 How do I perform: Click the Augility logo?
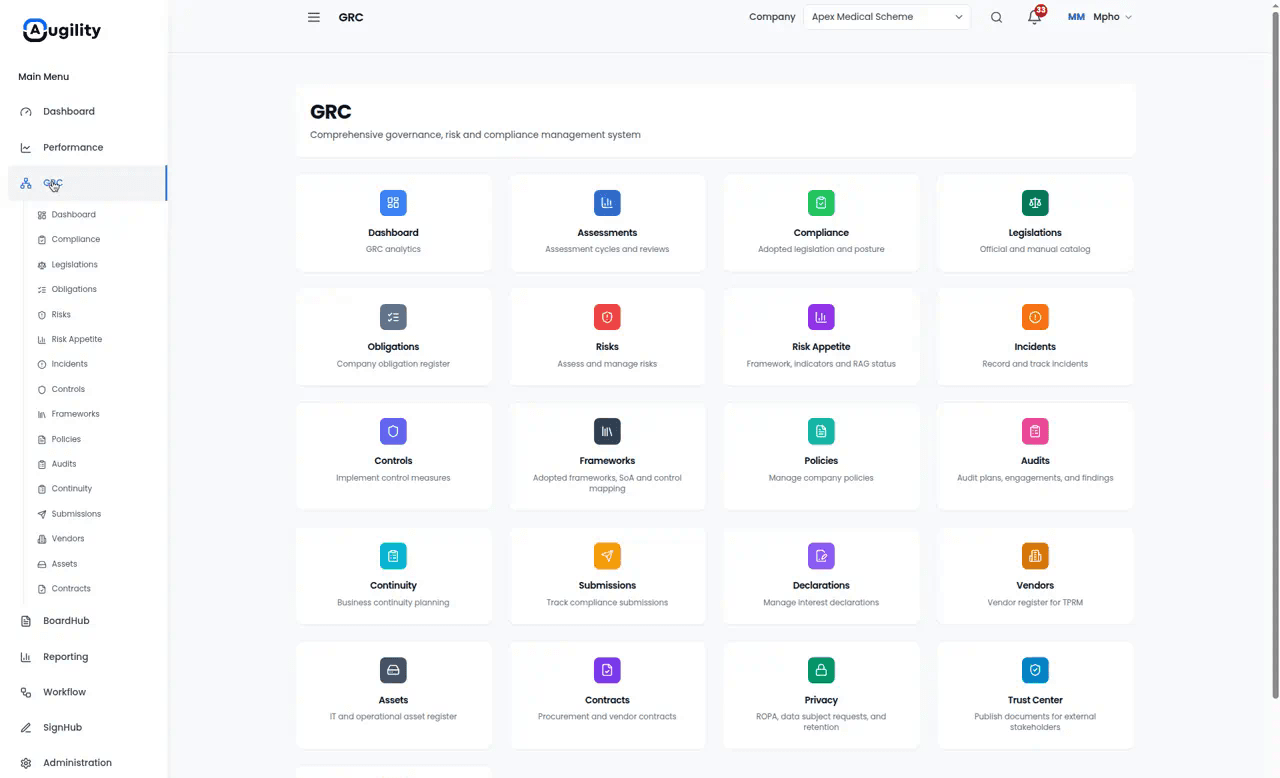[62, 30]
